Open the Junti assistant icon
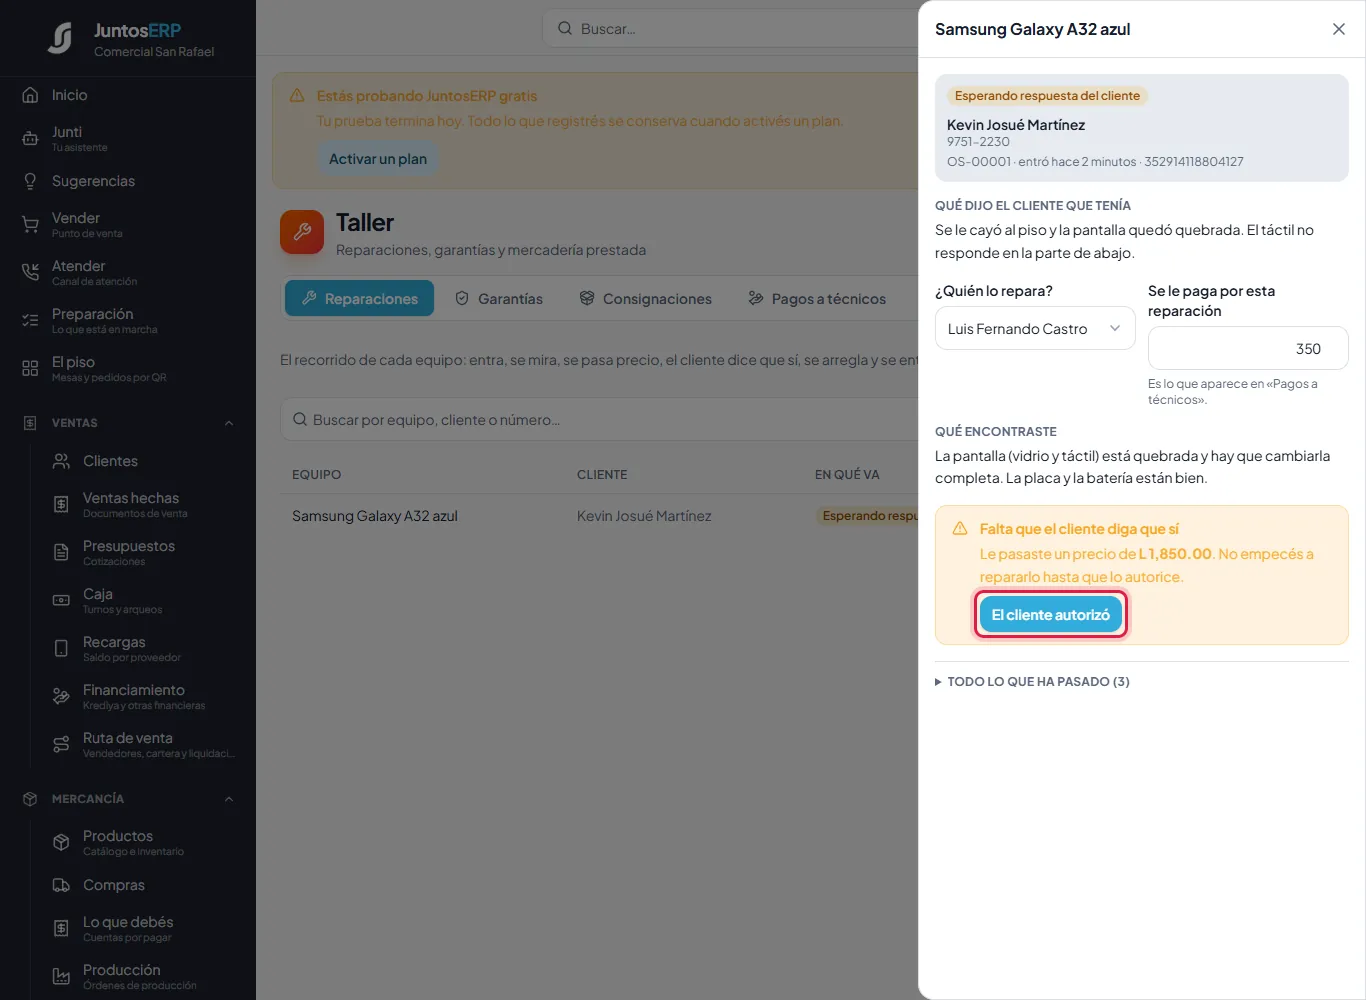 (30, 139)
